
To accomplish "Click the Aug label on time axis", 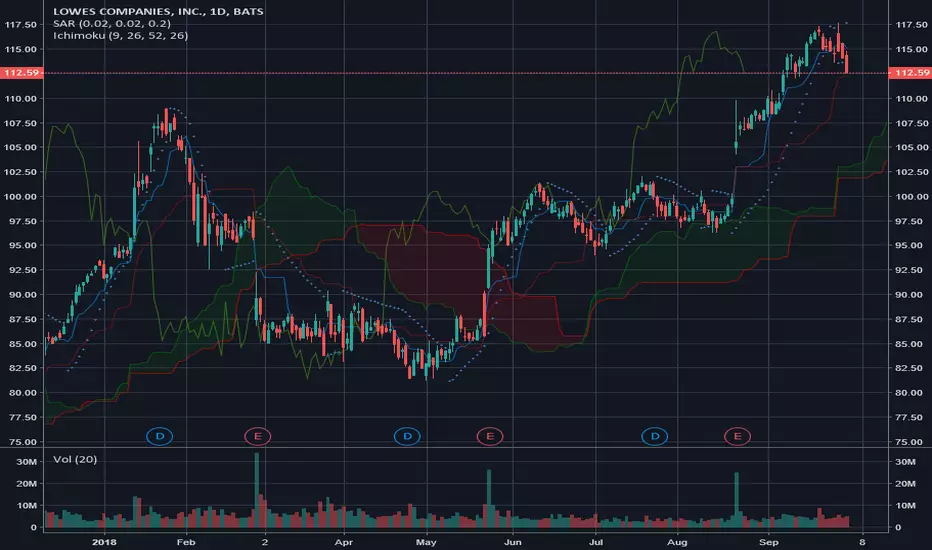I will click(x=677, y=542).
